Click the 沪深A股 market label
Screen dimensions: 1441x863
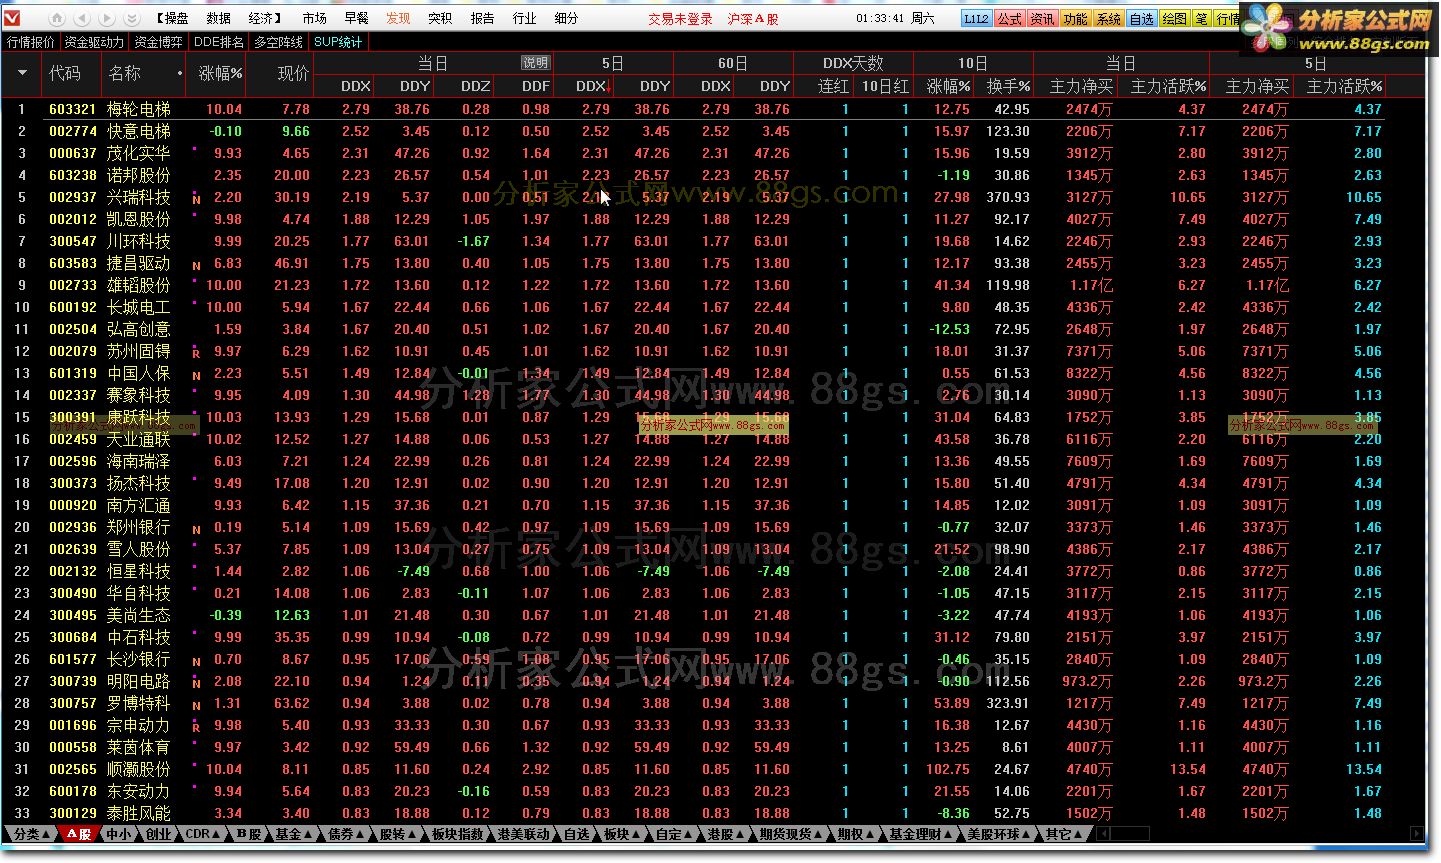coord(753,18)
